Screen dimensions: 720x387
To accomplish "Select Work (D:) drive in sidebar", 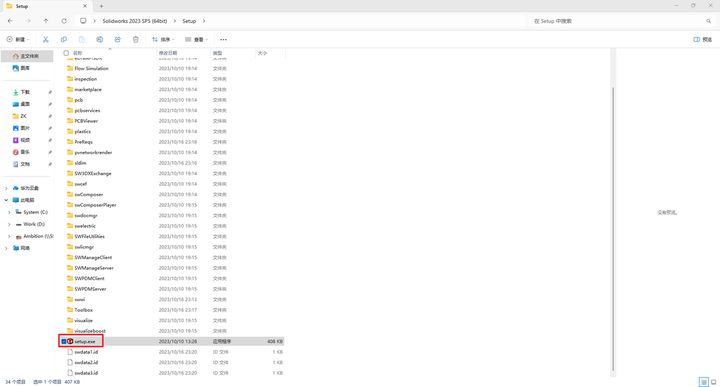I will tap(30, 224).
